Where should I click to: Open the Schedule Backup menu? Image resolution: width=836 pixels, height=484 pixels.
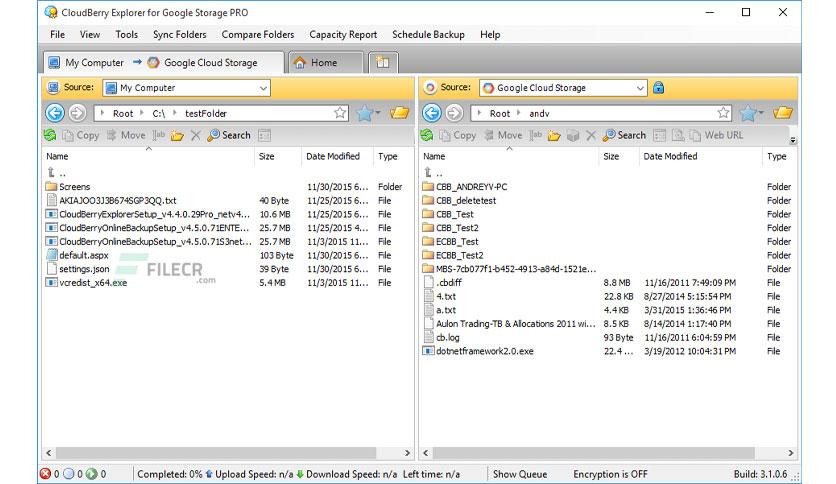click(428, 35)
